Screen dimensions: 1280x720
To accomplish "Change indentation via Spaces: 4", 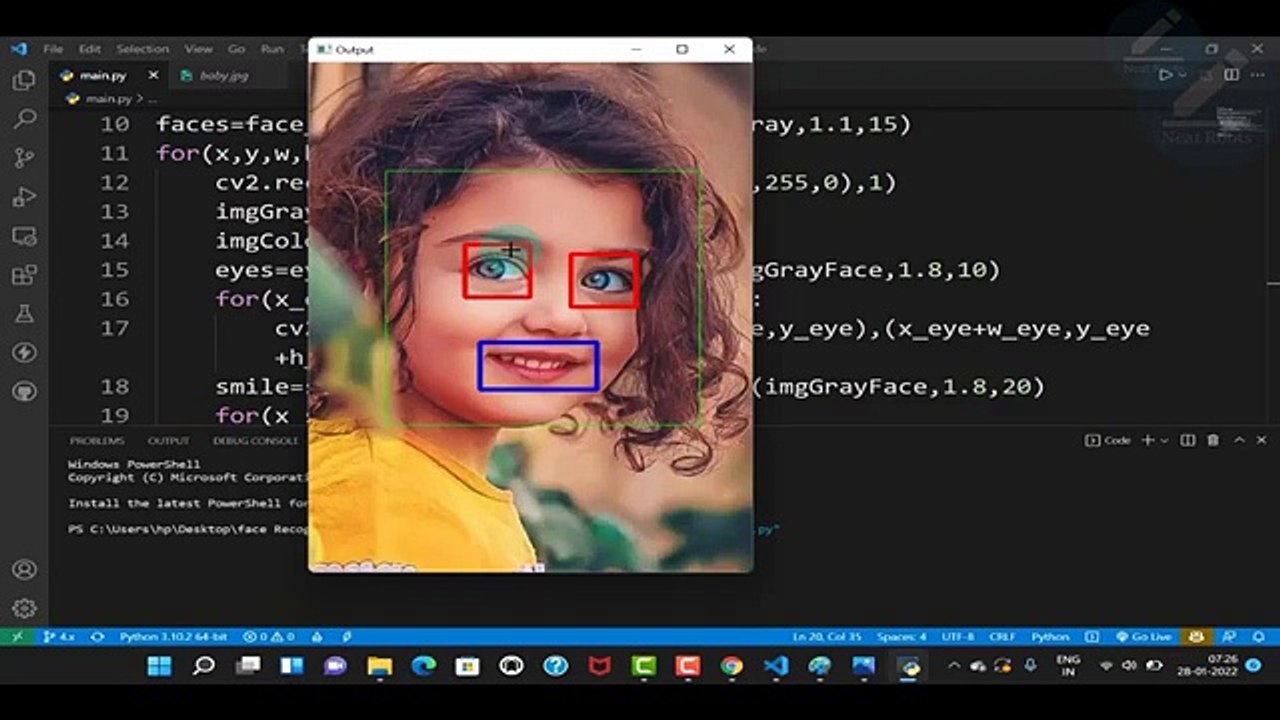I will 902,636.
